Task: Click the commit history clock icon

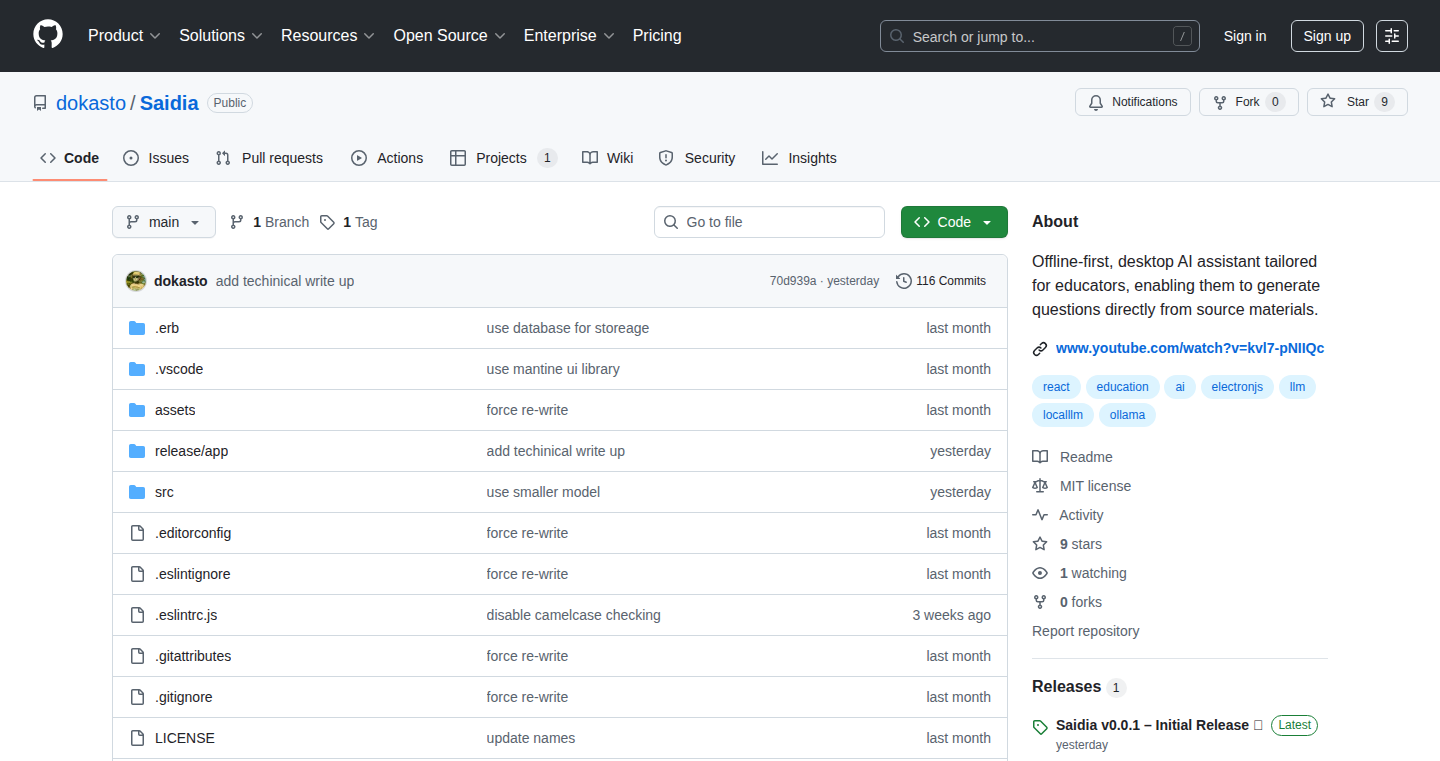Action: pos(904,281)
